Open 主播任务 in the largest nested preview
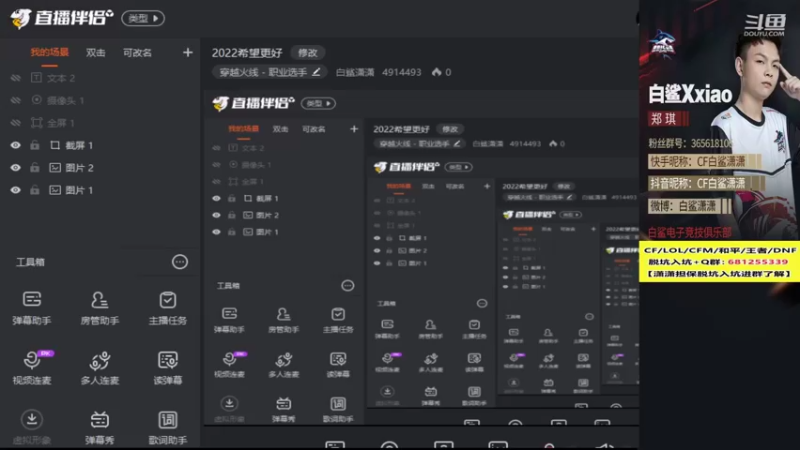This screenshot has width=800, height=450. pos(338,320)
